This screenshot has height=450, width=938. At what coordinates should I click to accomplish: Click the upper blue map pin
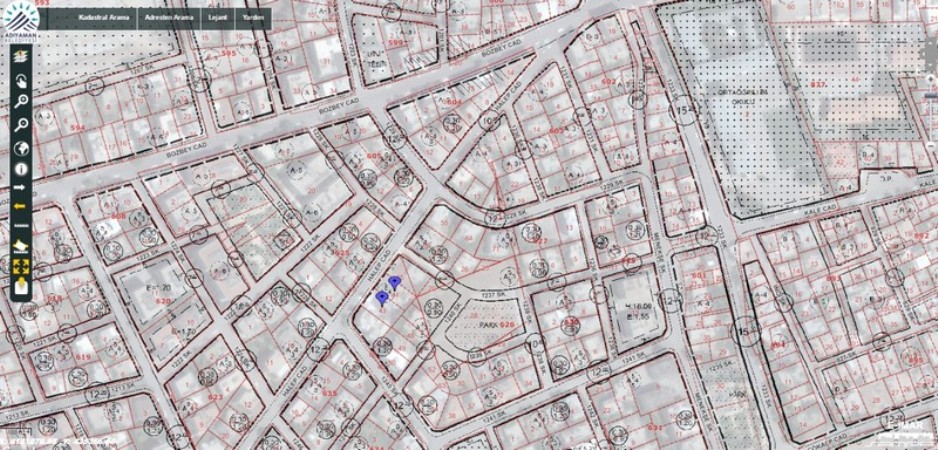(395, 283)
